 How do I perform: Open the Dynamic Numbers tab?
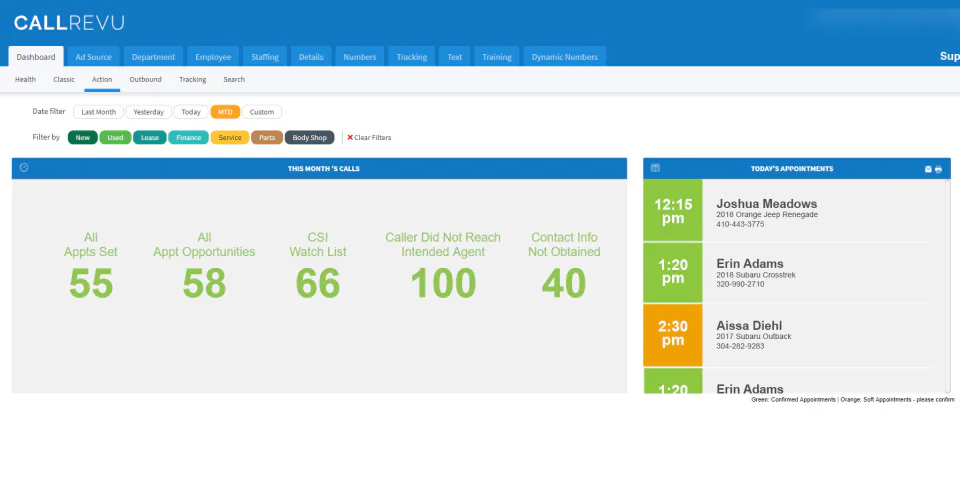564,57
